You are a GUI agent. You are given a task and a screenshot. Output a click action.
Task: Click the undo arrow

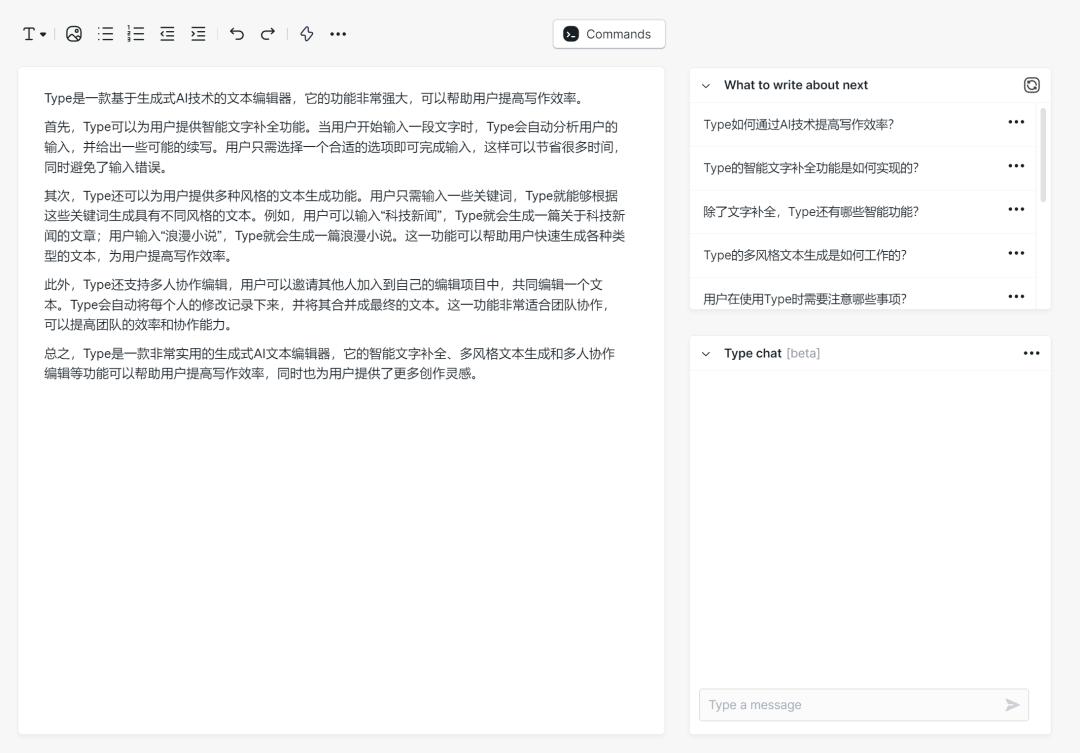[x=237, y=34]
